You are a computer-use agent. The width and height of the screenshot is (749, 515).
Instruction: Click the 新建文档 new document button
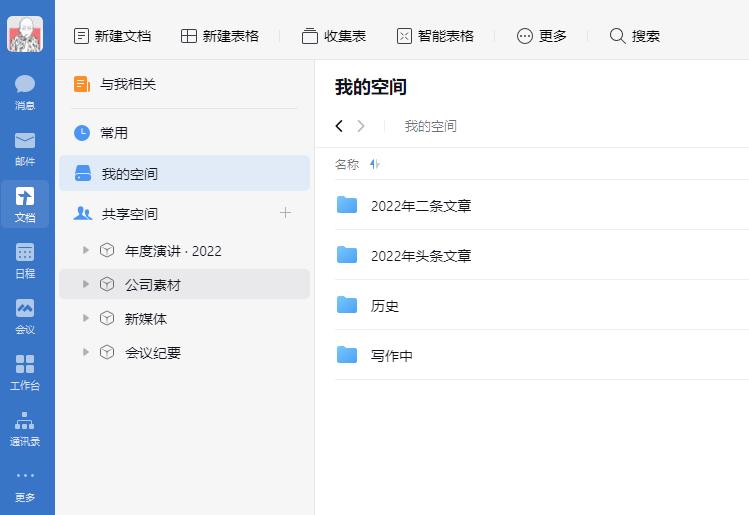(113, 36)
